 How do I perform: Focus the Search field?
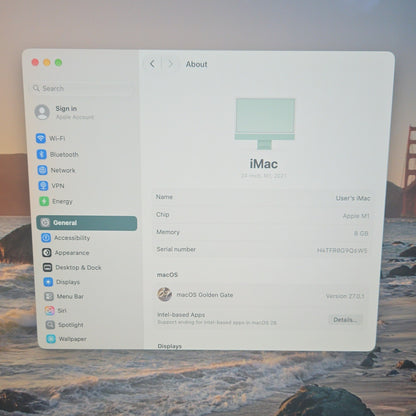click(x=82, y=88)
